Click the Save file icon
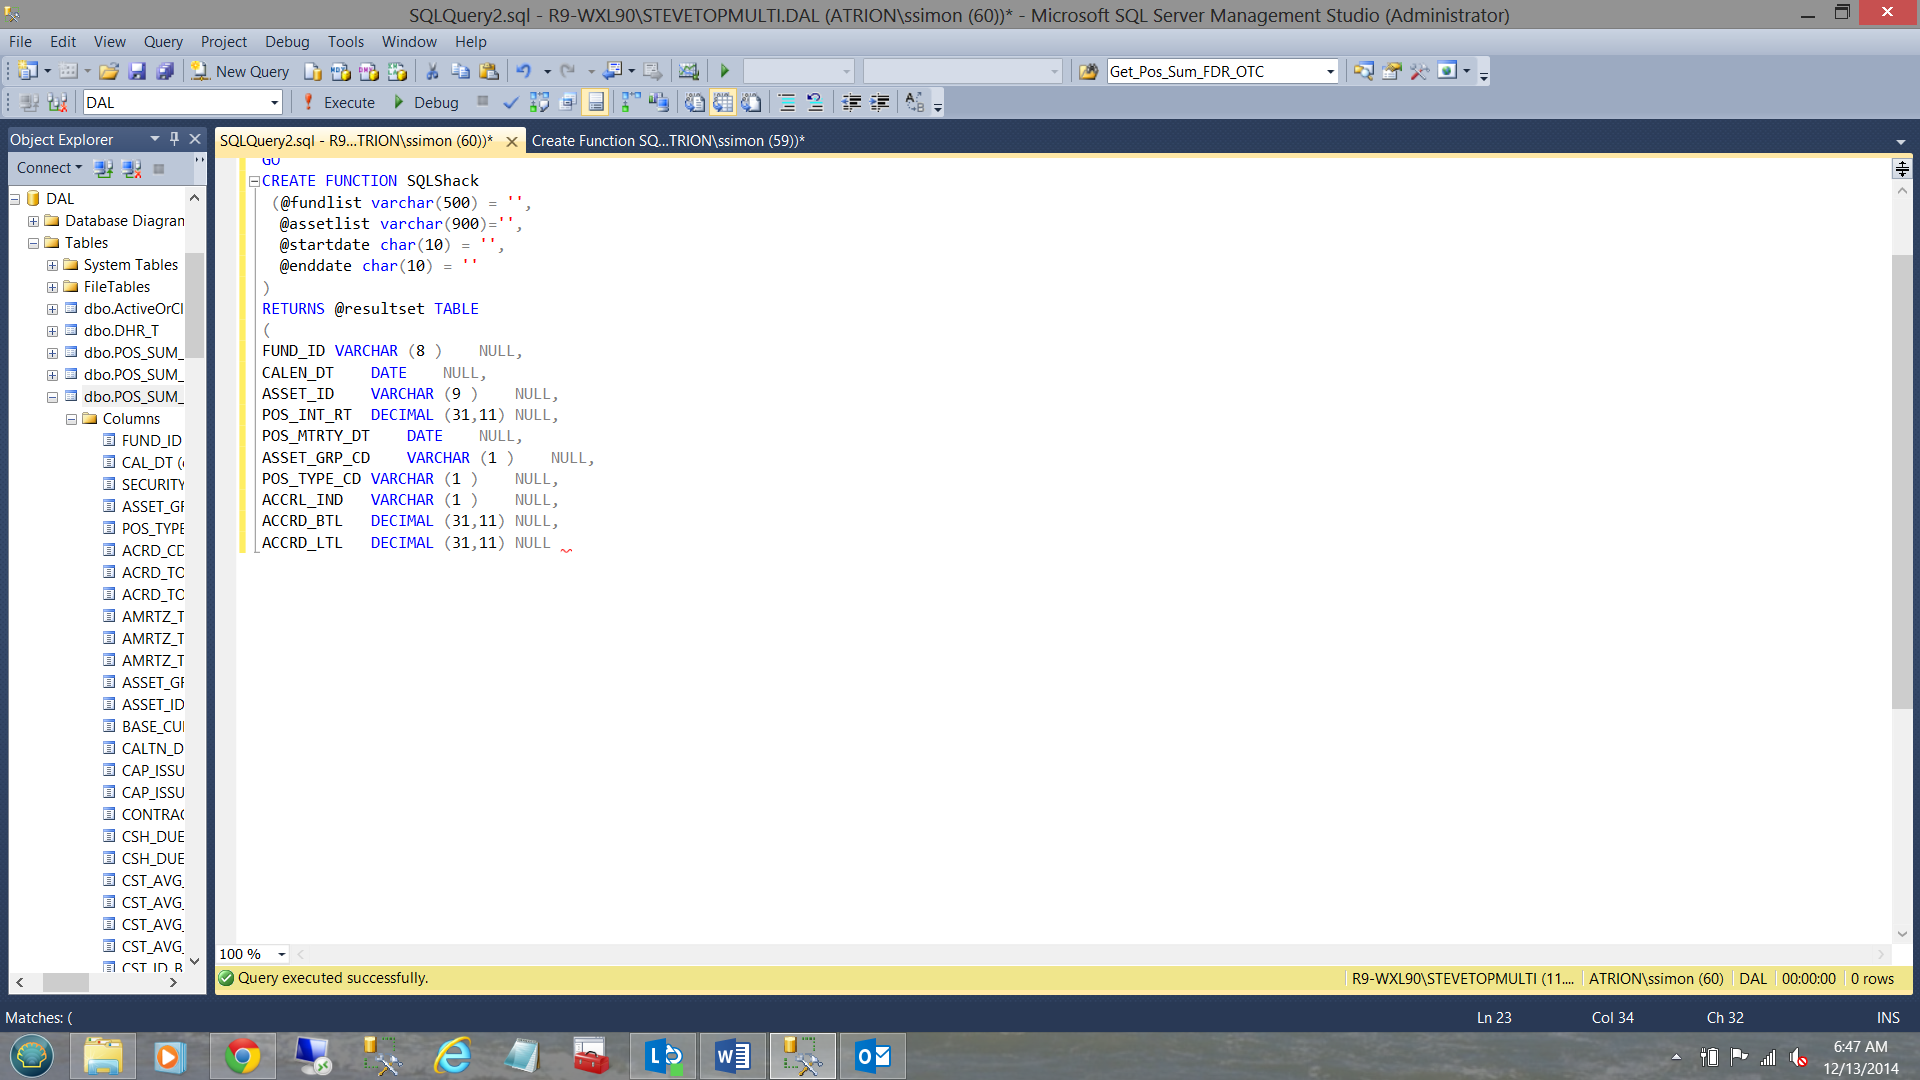1920x1080 pixels. tap(137, 72)
